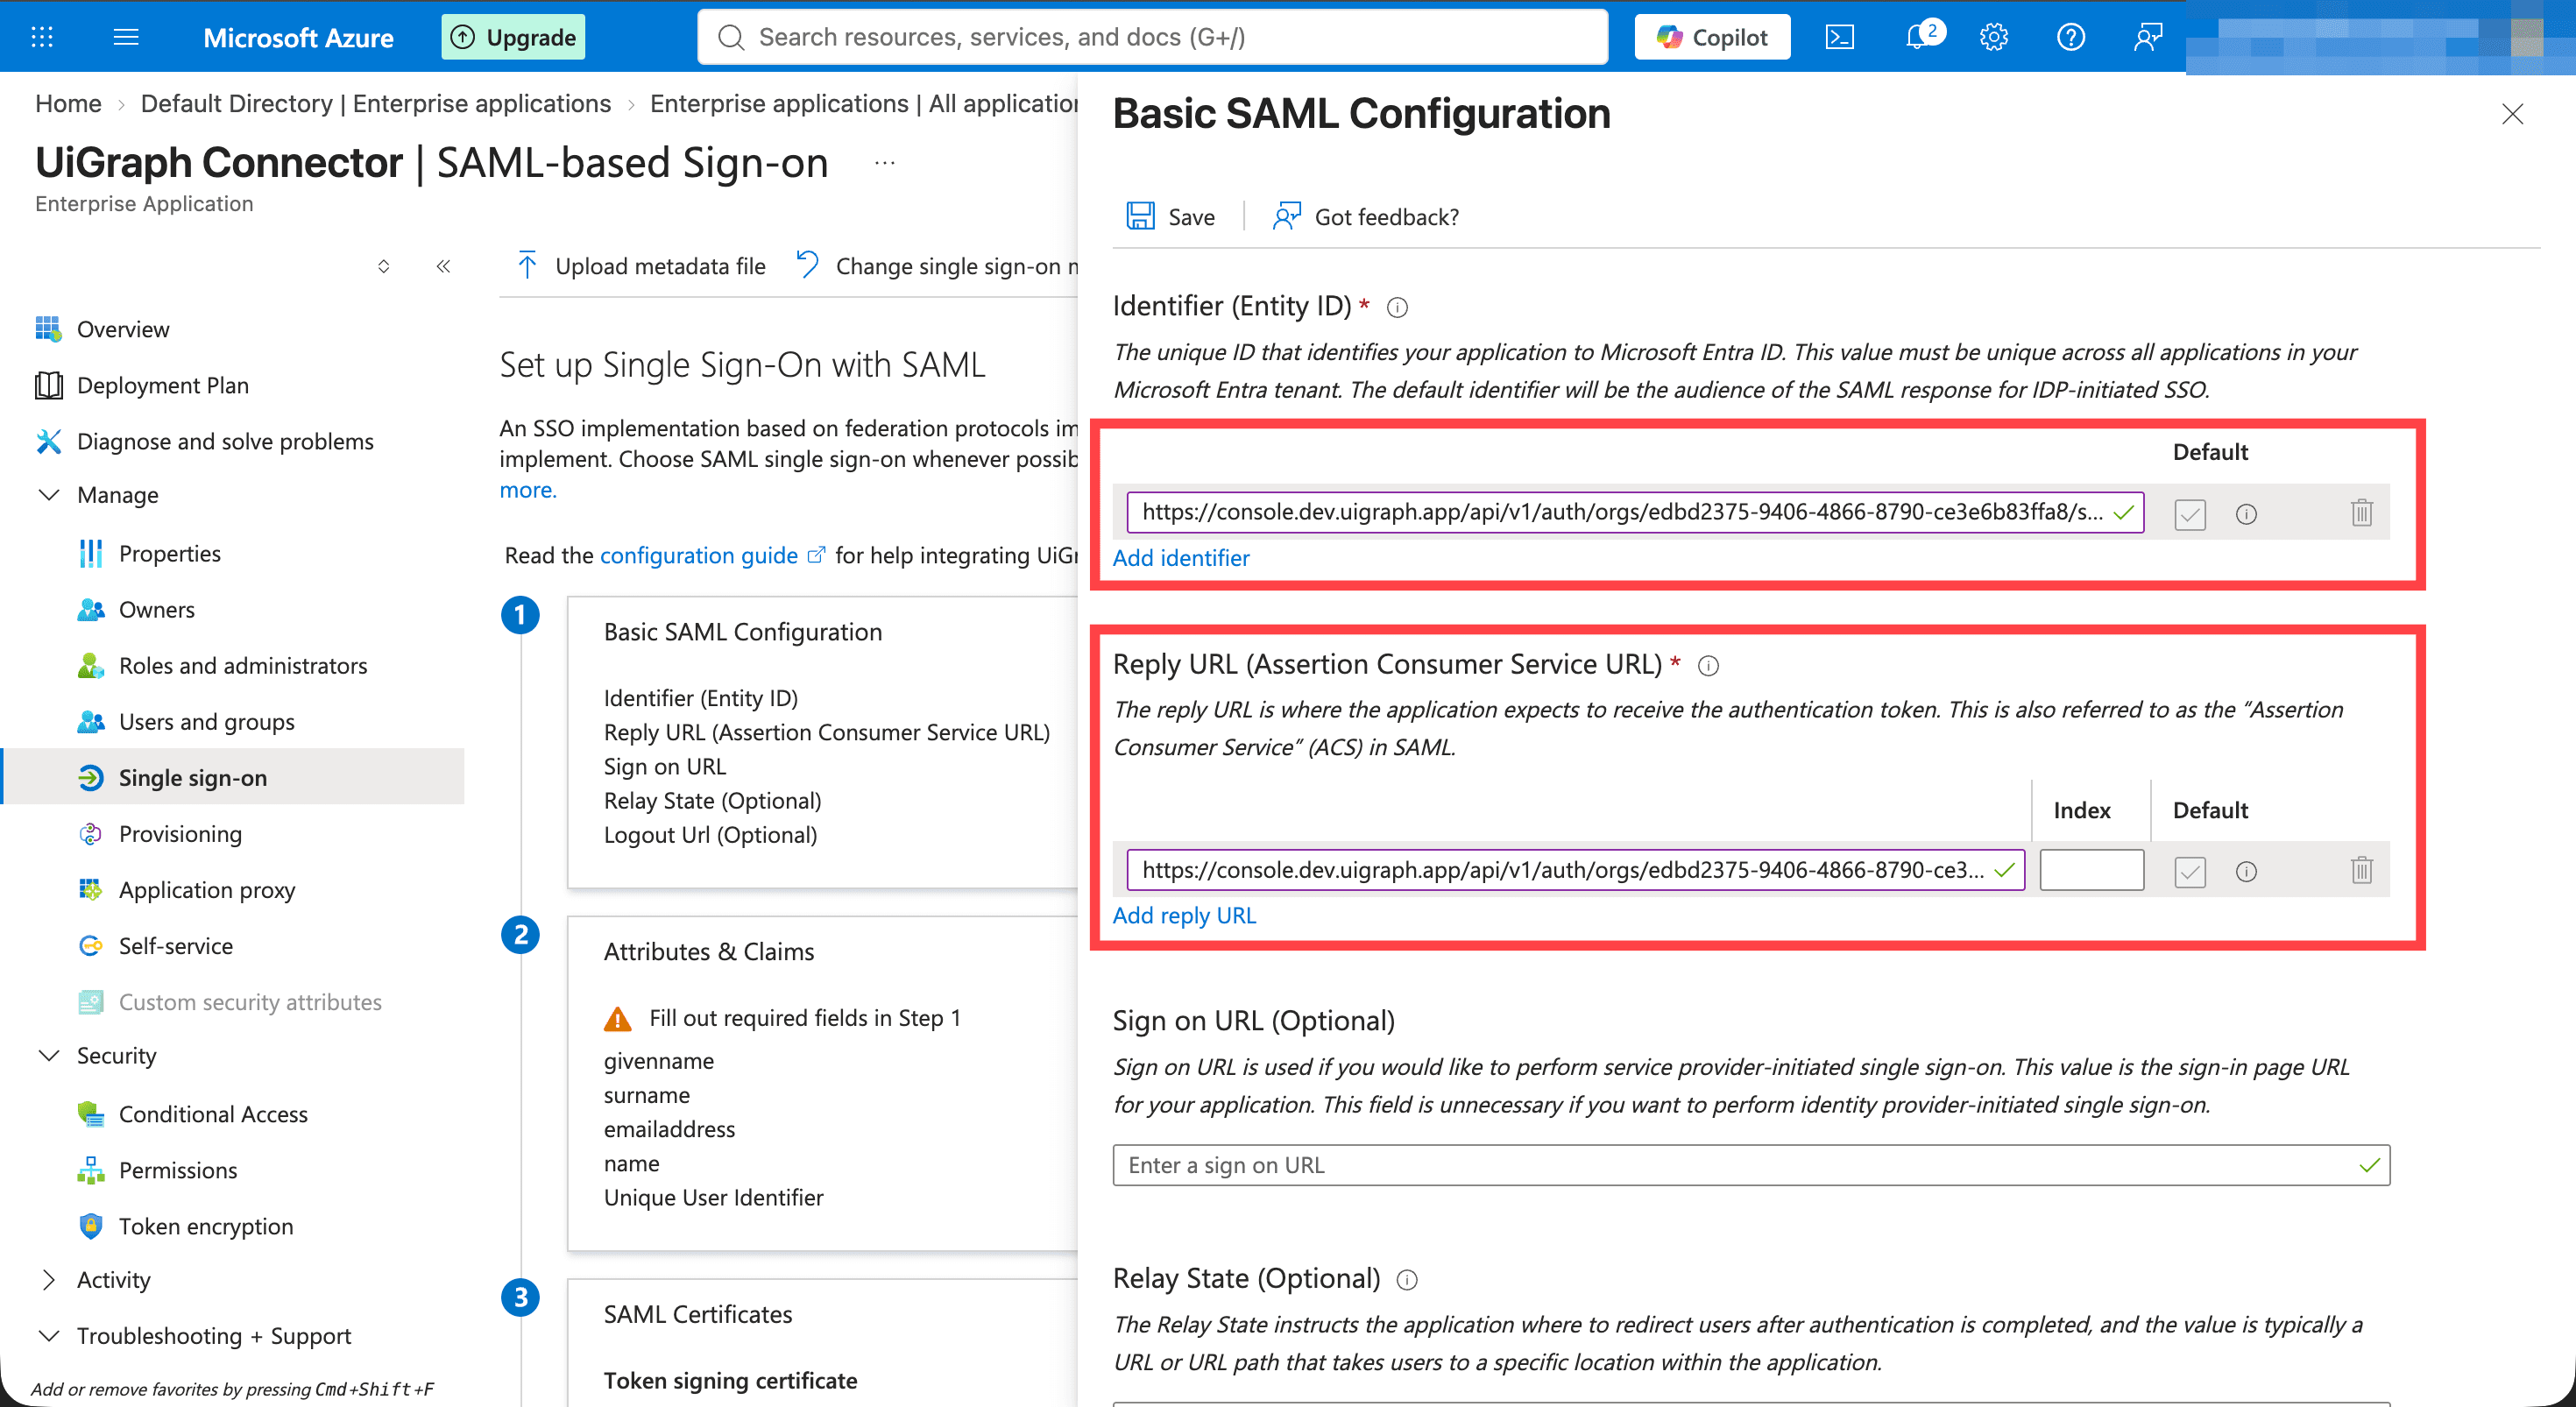2576x1407 pixels.
Task: Open the feedback icon in top bar
Action: point(2147,37)
